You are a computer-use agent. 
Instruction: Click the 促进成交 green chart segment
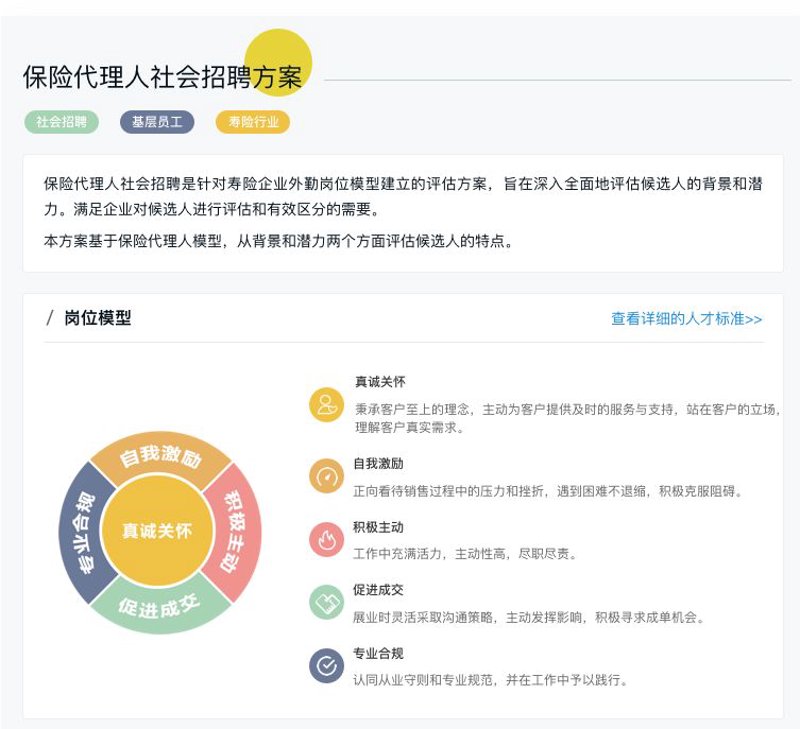159,607
